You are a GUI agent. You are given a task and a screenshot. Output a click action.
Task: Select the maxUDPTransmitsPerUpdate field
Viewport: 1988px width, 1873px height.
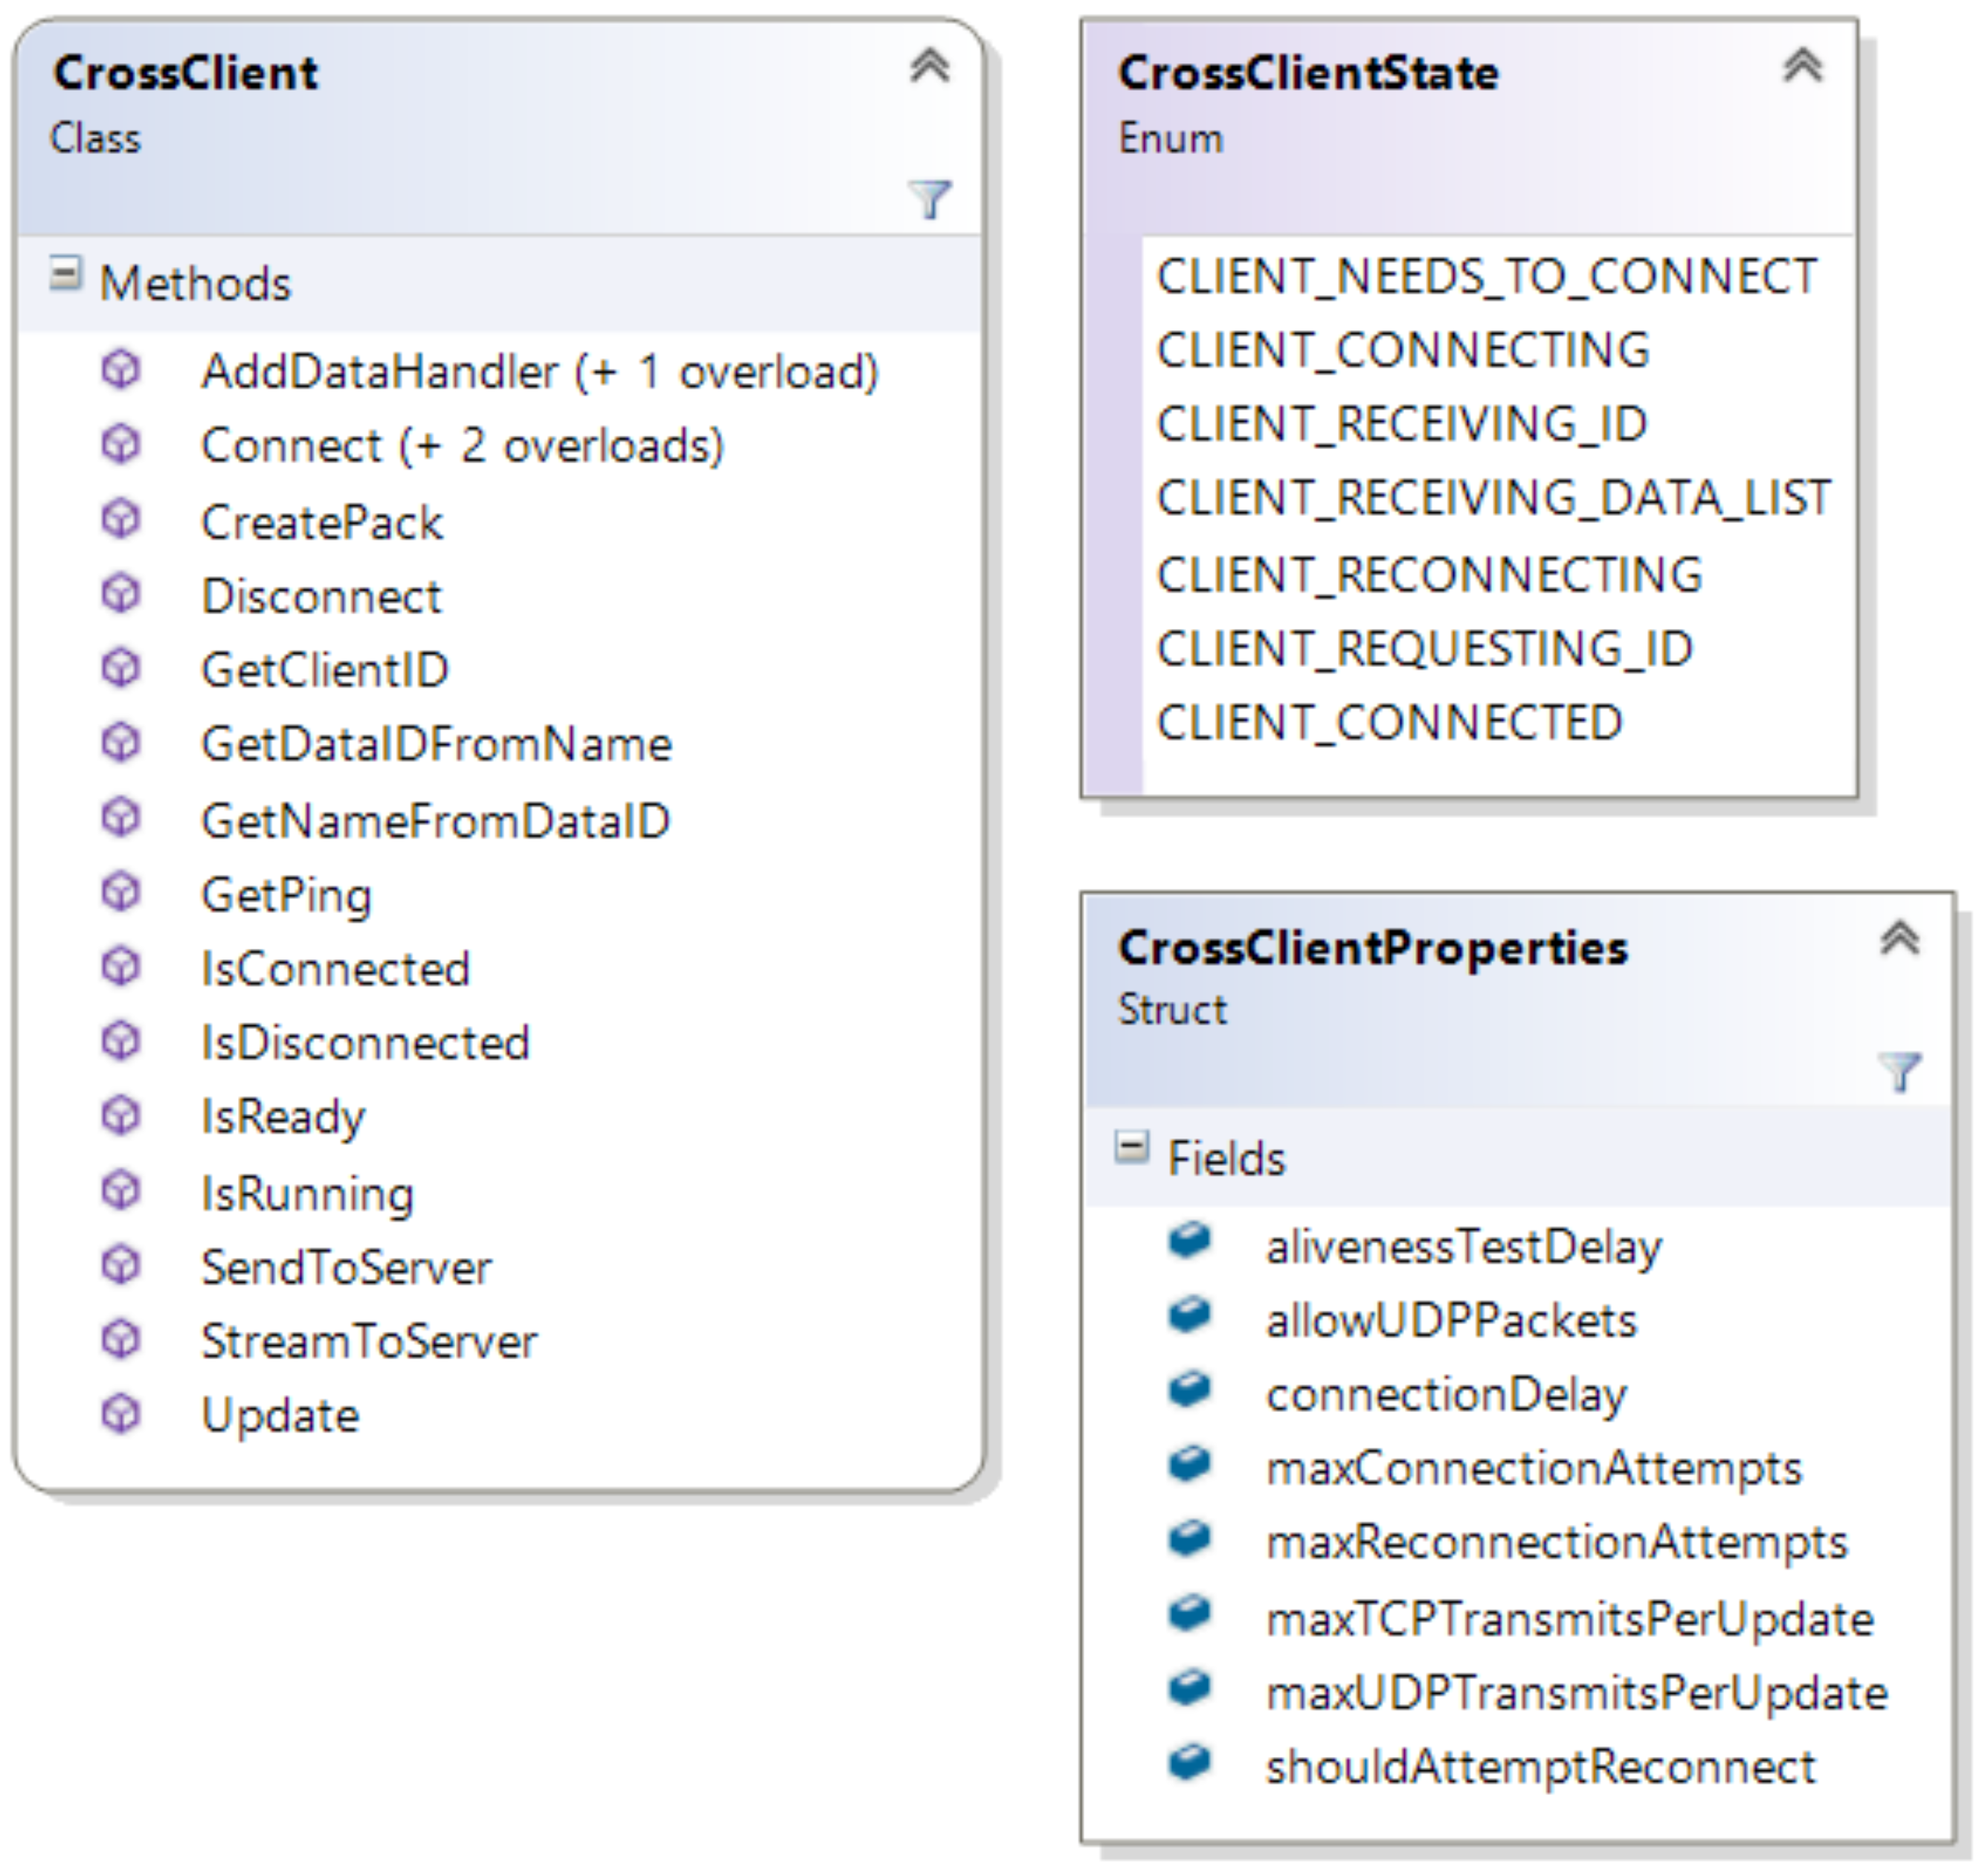(x=1576, y=1693)
